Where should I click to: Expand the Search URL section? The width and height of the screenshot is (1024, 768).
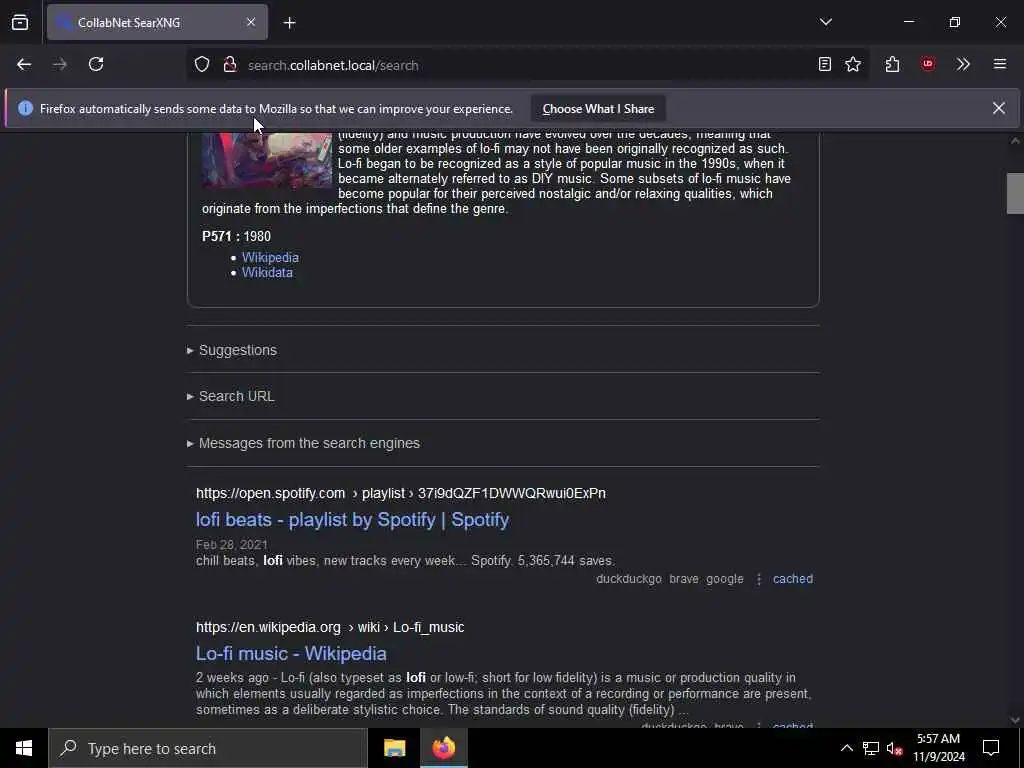(x=231, y=396)
